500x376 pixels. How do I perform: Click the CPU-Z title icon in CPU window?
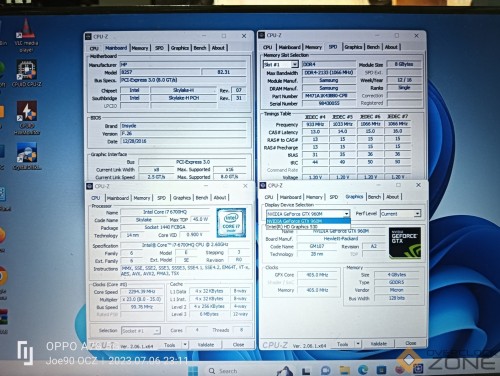pyautogui.click(x=90, y=186)
